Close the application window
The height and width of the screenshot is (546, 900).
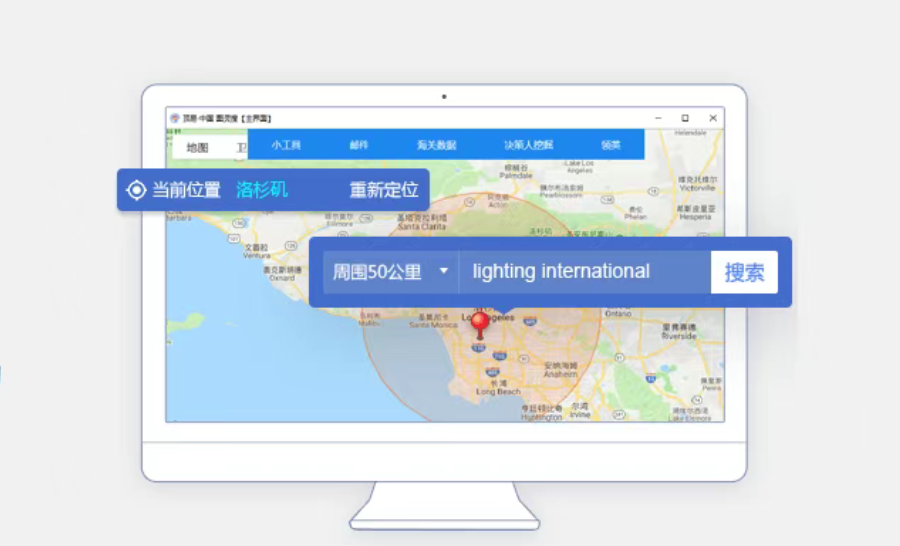click(713, 118)
